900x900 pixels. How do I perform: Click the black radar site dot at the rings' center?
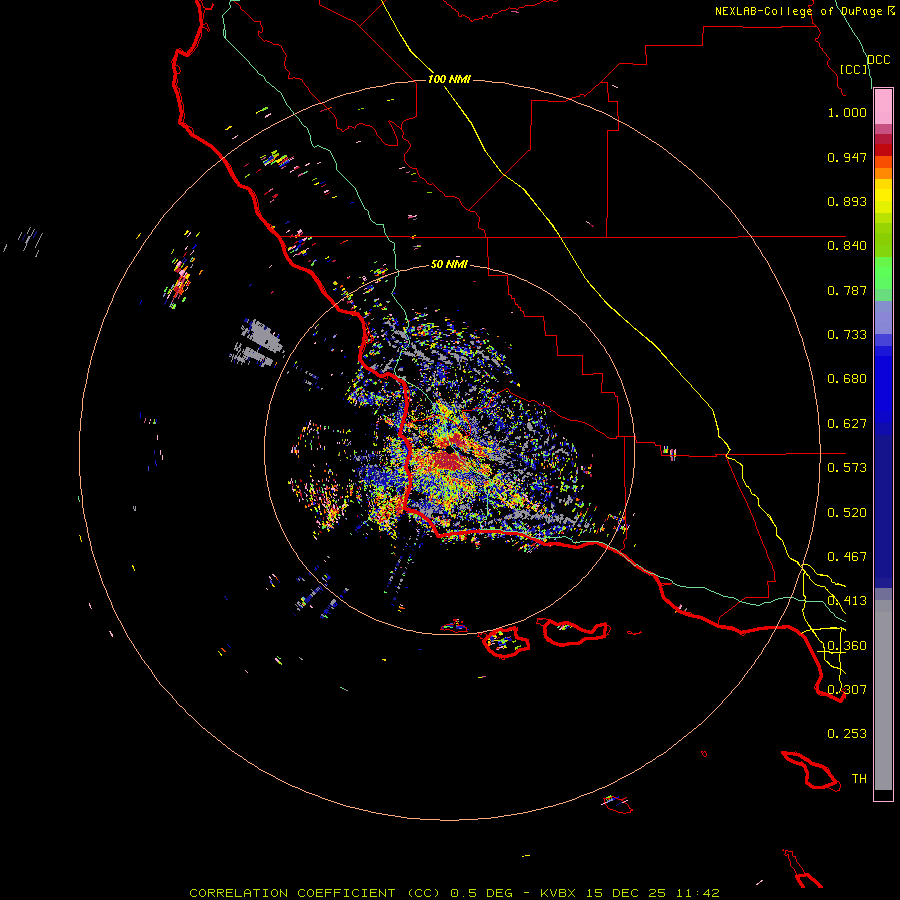pos(449,450)
